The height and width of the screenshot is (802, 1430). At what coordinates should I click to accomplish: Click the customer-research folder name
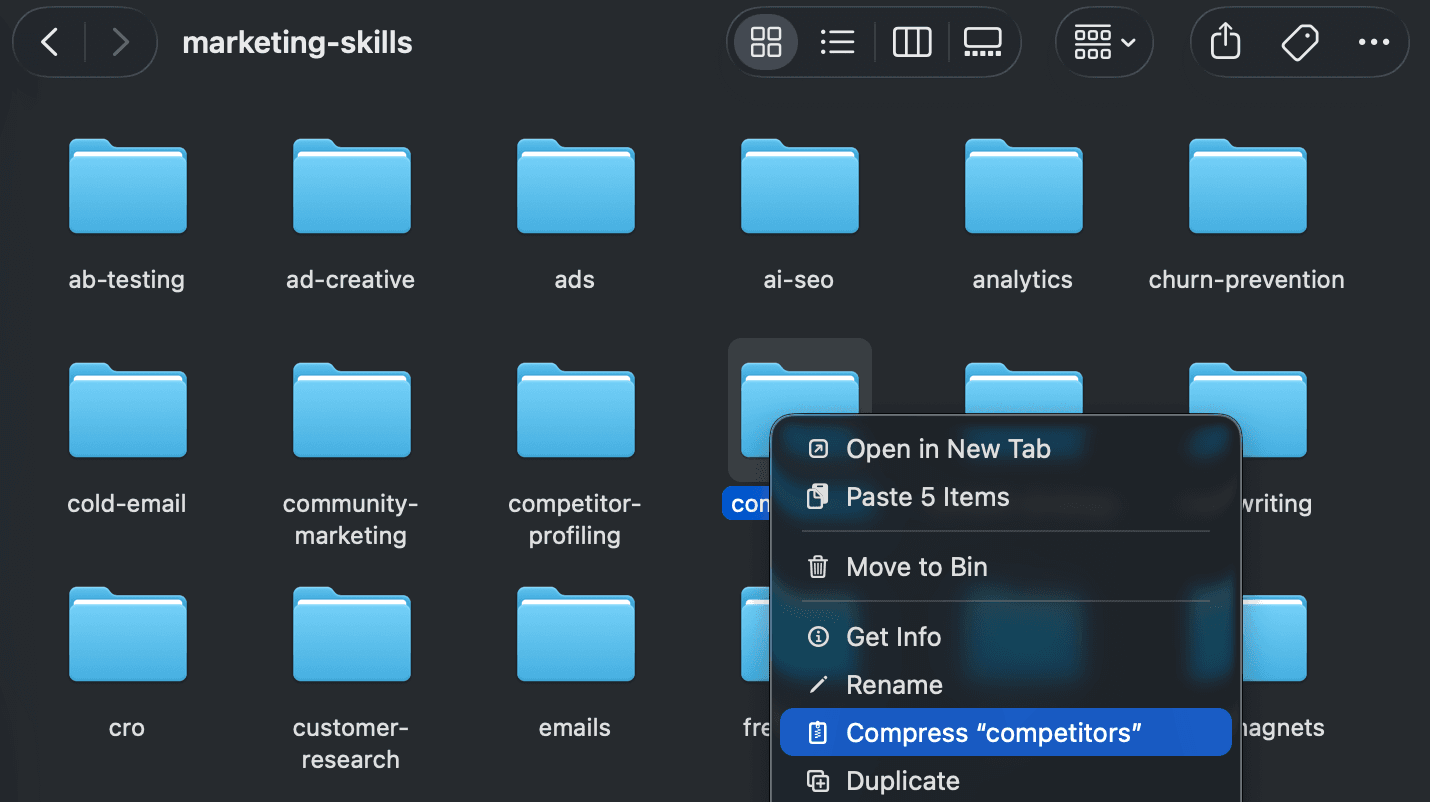[x=351, y=743]
